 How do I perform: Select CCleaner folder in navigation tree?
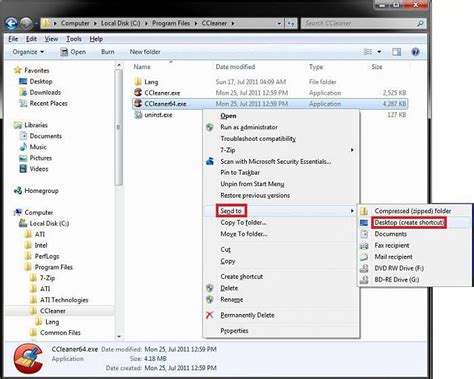coord(53,311)
